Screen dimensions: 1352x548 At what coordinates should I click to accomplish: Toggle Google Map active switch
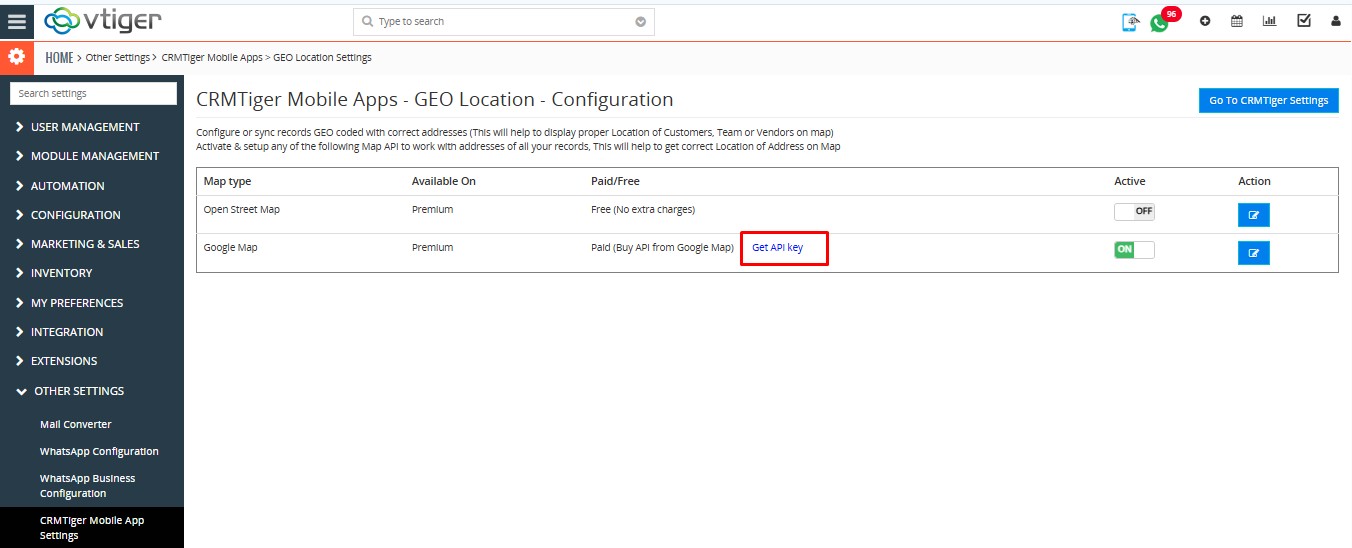(x=1134, y=249)
